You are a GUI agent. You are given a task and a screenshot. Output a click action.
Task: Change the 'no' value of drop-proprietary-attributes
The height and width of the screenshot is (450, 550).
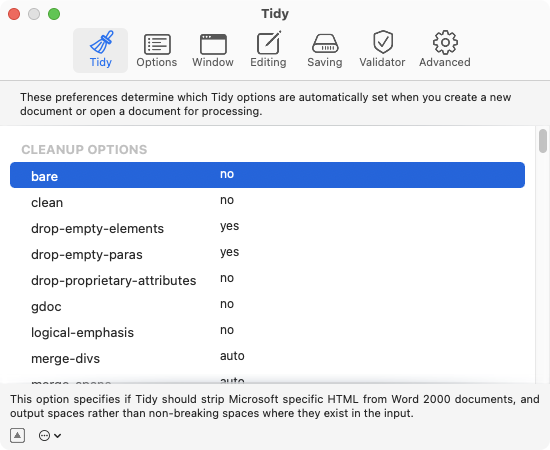click(227, 278)
